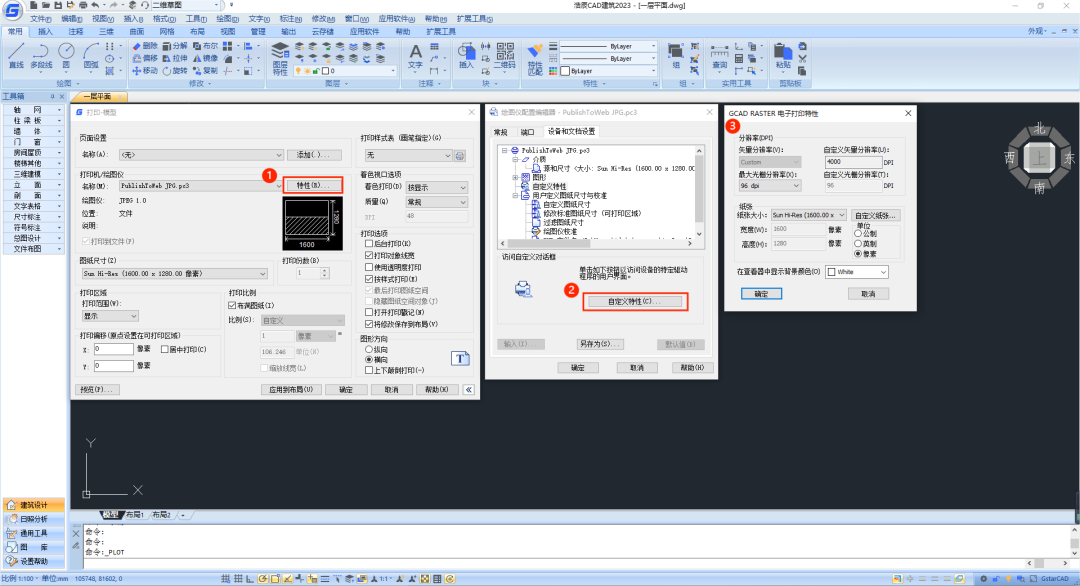
Task: Open ByLayer color swatch dropdown in 特性 panel
Action: pyautogui.click(x=608, y=71)
